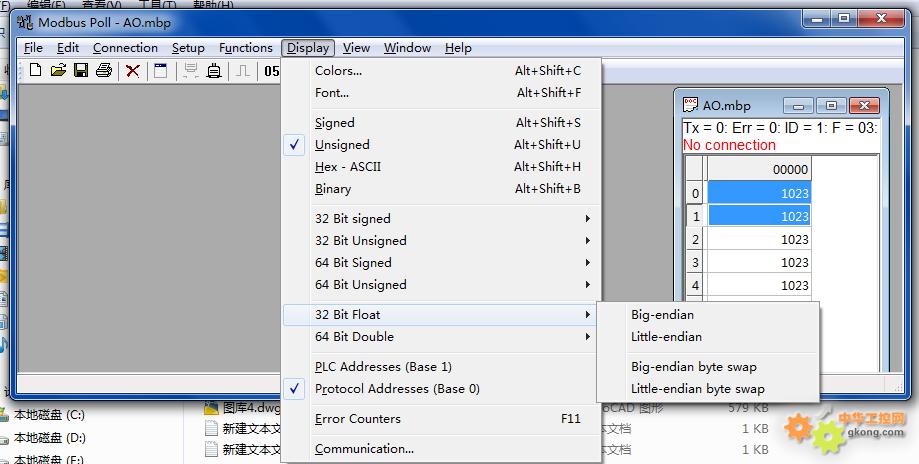Select drive 本地磁盘 (C:) in Explorer
919x464 pixels.
tap(50, 415)
